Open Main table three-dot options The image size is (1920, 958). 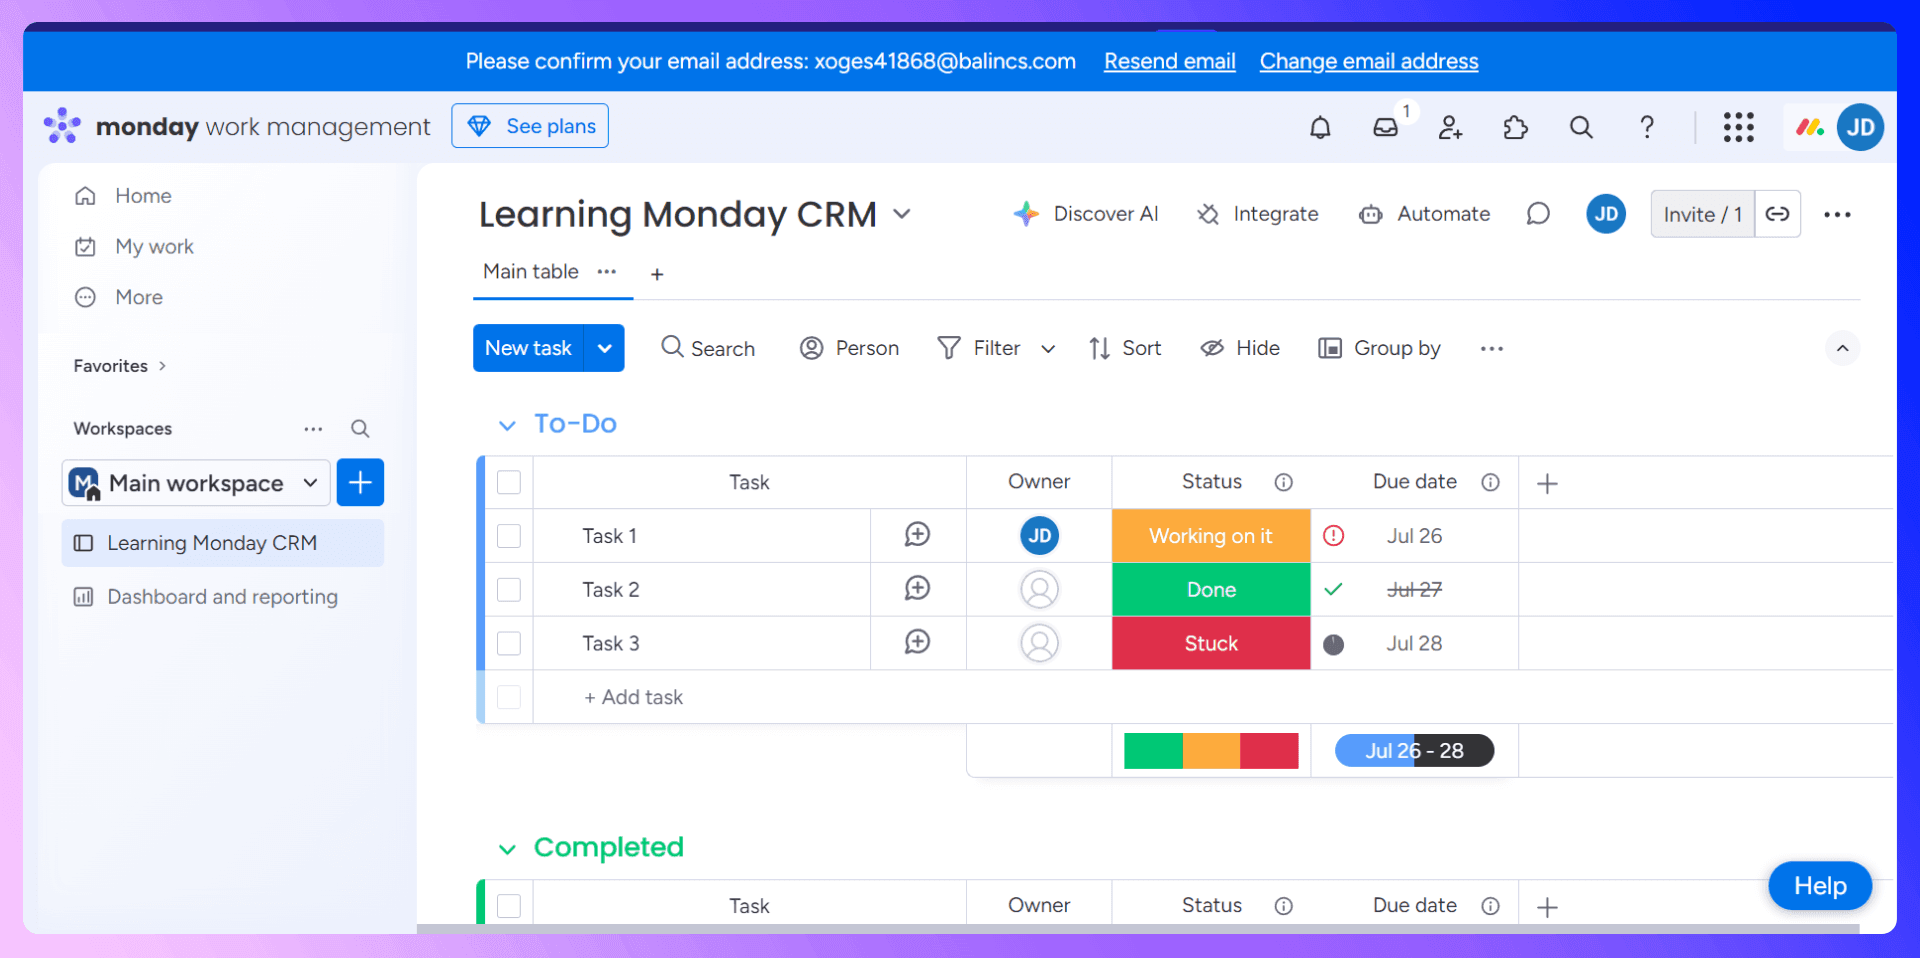tap(607, 272)
